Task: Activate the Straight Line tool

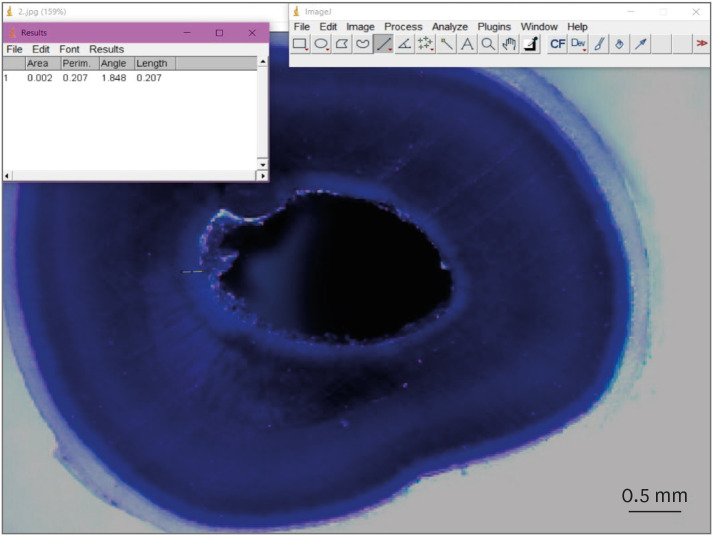Action: click(383, 44)
